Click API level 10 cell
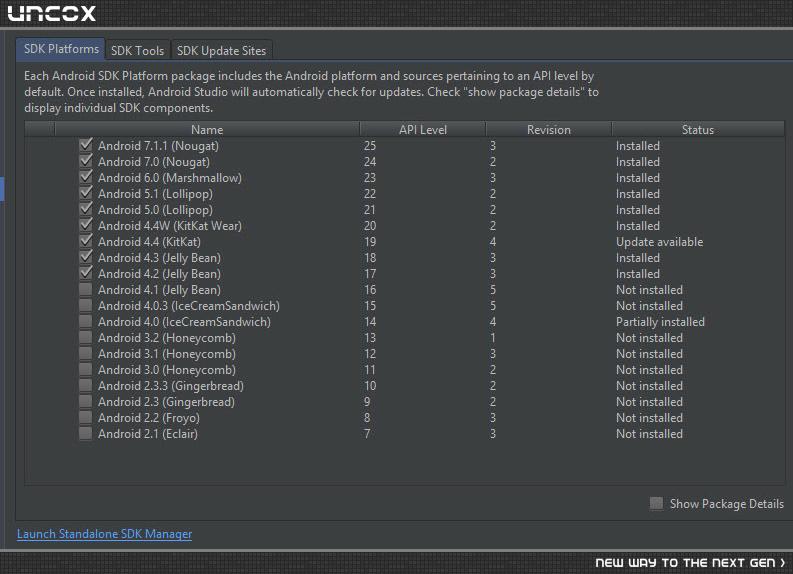This screenshot has width=793, height=574. (370, 385)
